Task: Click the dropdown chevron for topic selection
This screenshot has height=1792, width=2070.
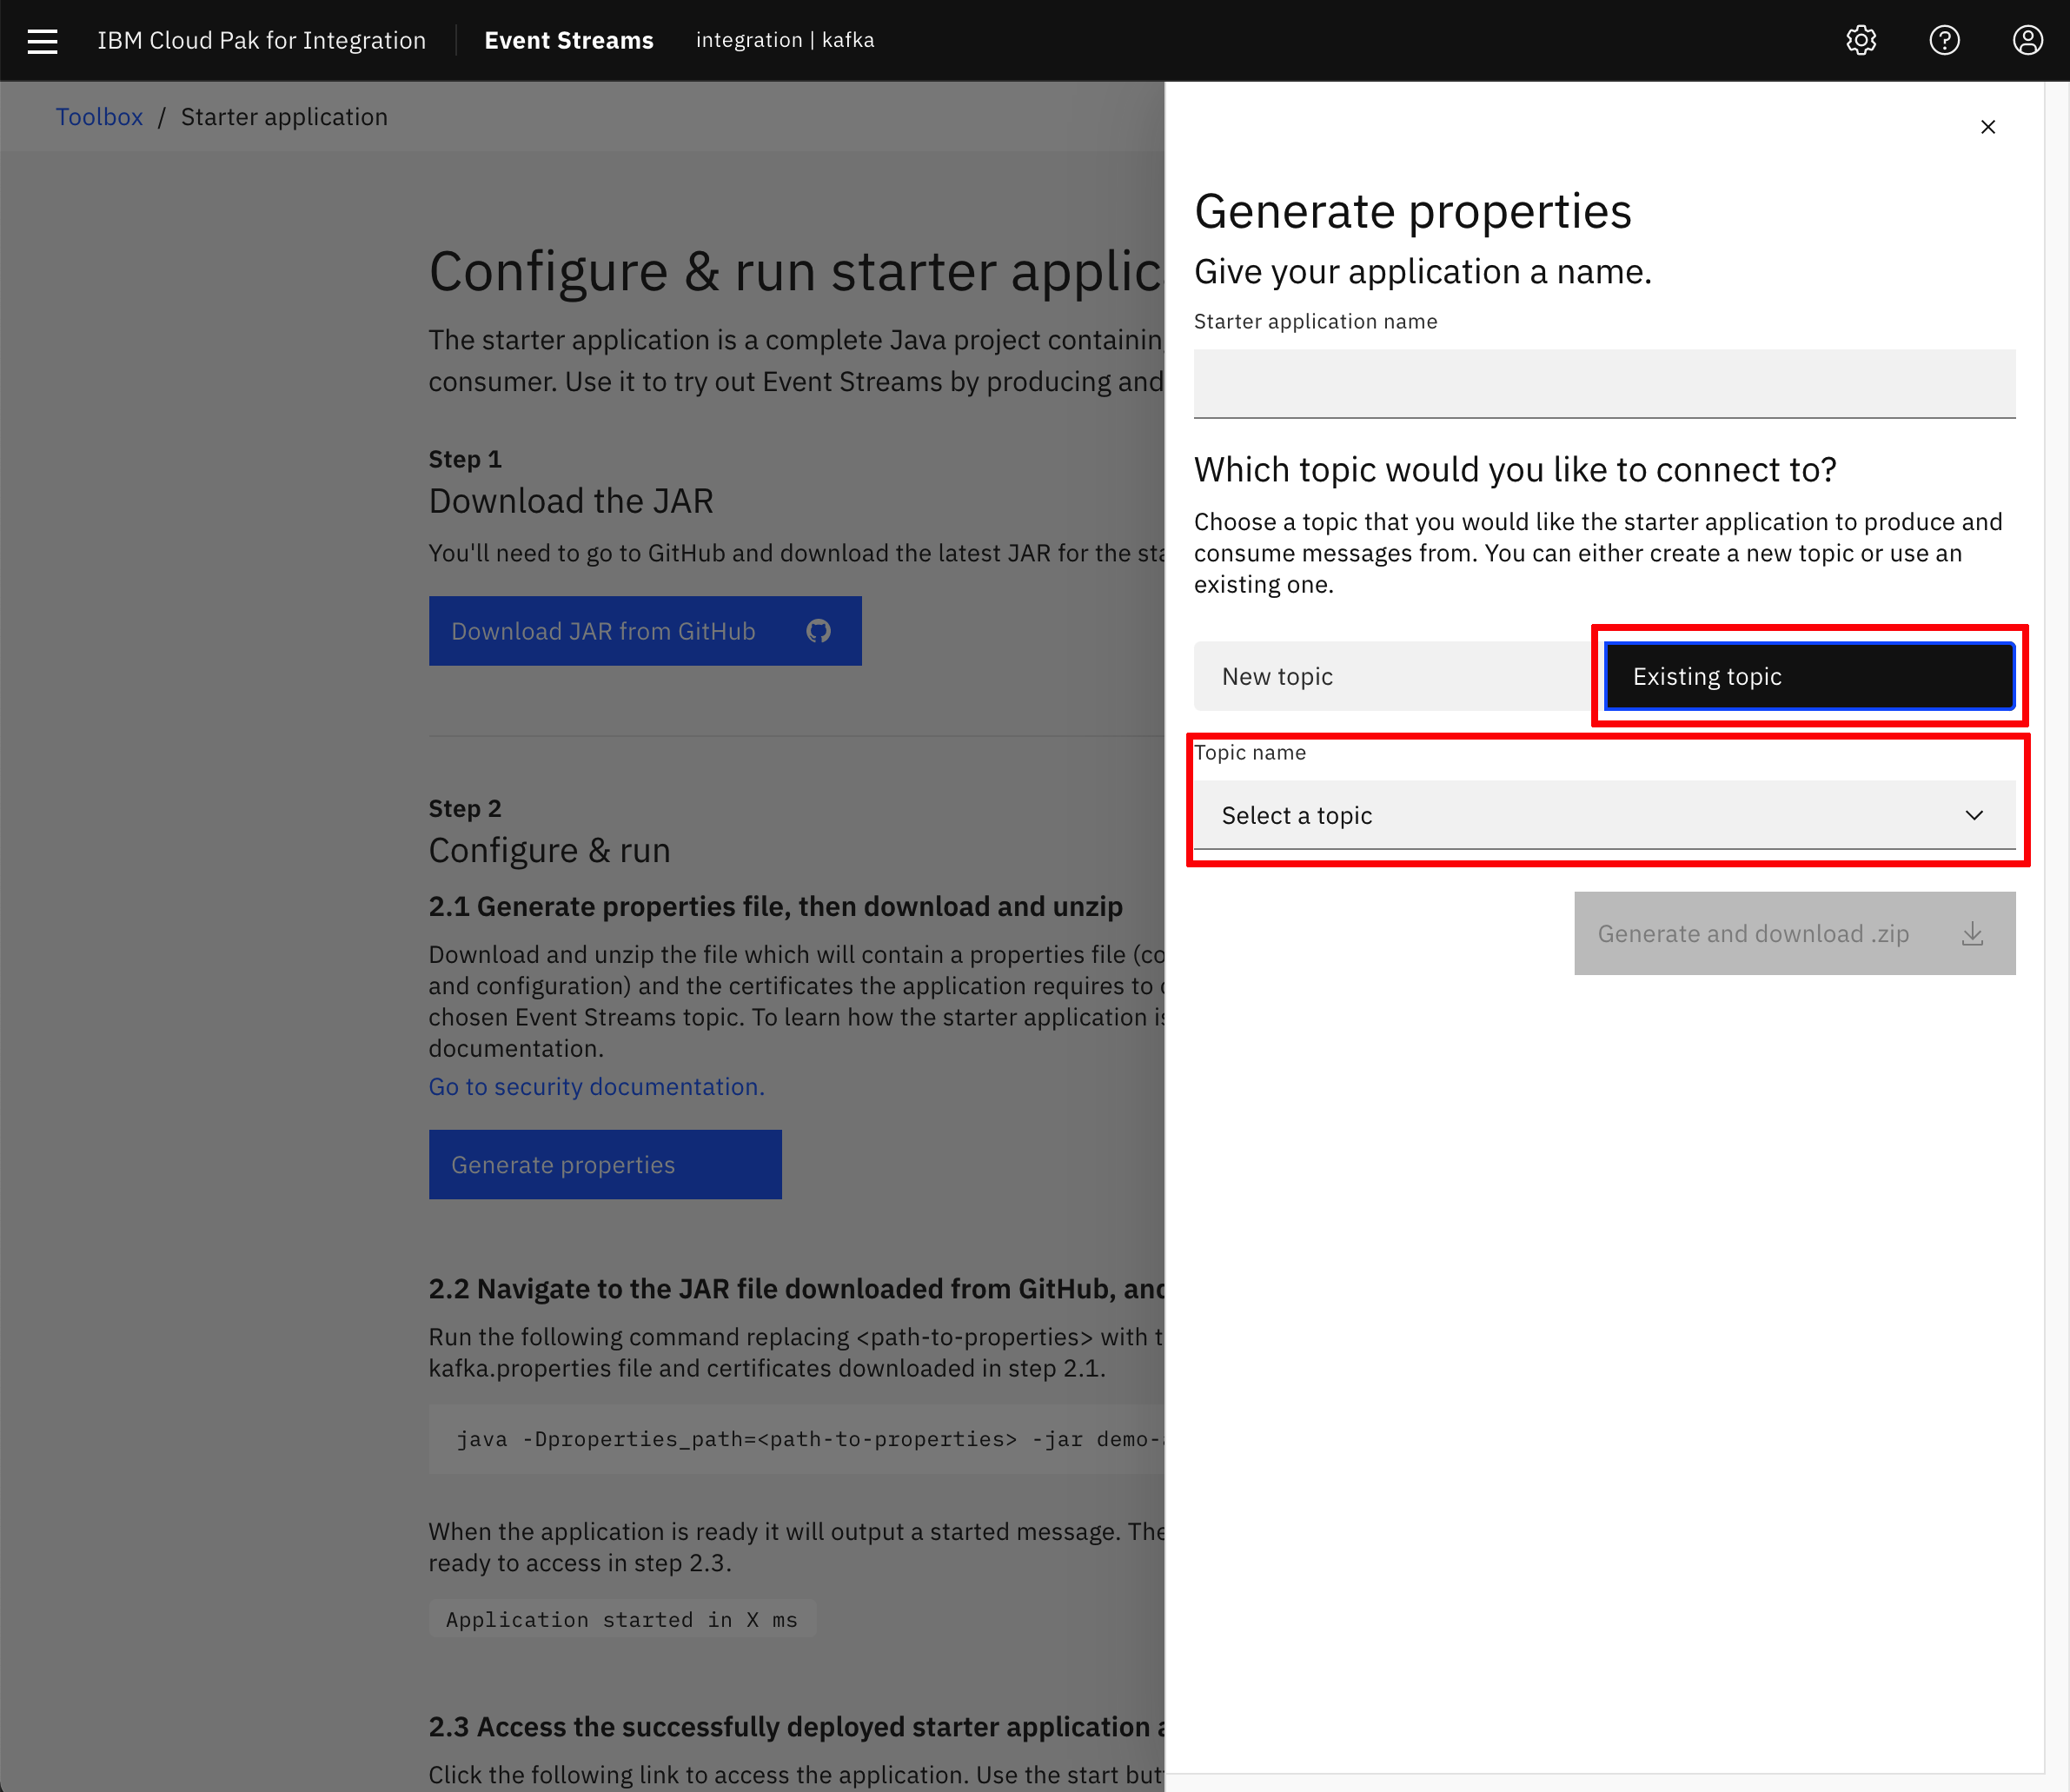Action: click(1975, 815)
